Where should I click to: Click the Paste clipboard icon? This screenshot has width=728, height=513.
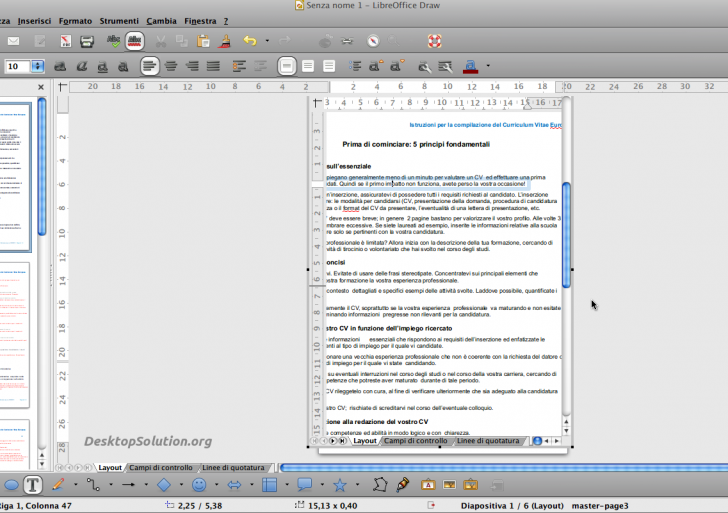[204, 41]
